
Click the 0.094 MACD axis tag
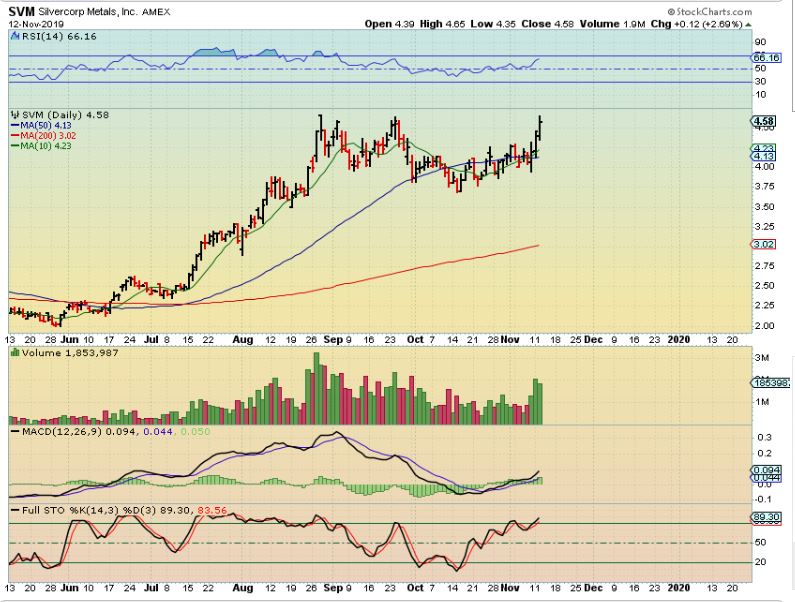tap(766, 470)
